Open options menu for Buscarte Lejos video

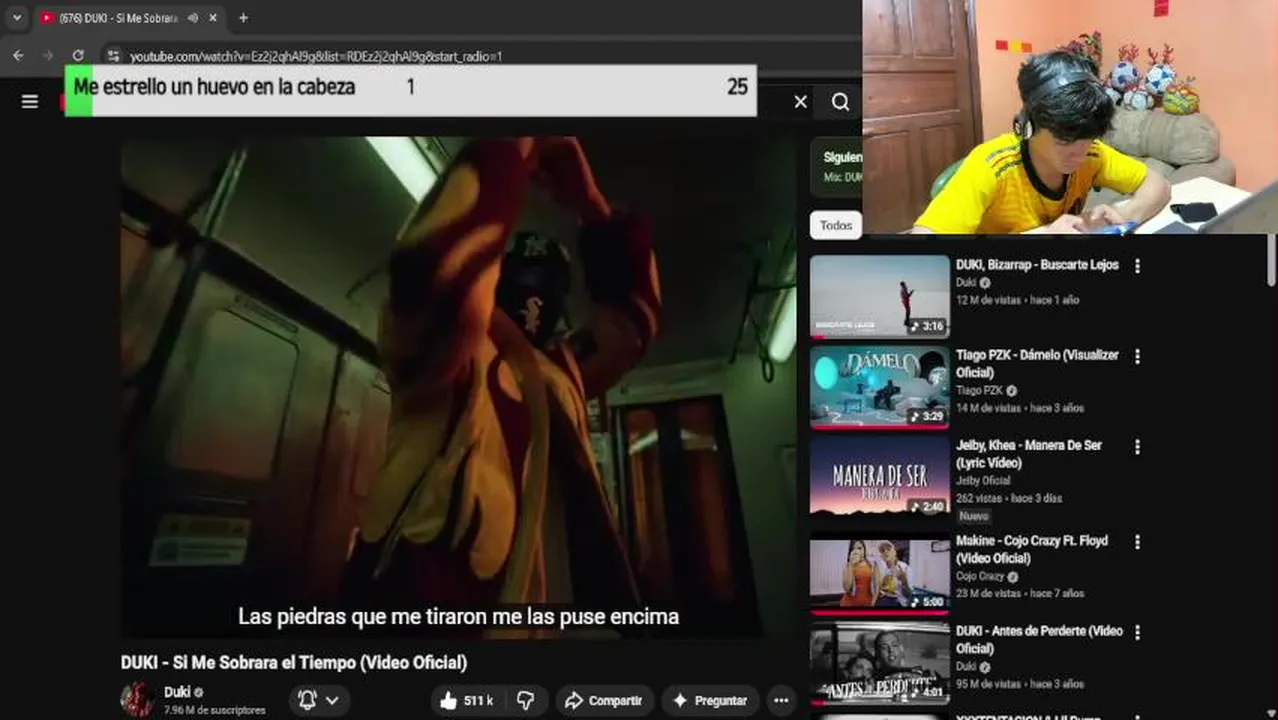[x=1137, y=266]
